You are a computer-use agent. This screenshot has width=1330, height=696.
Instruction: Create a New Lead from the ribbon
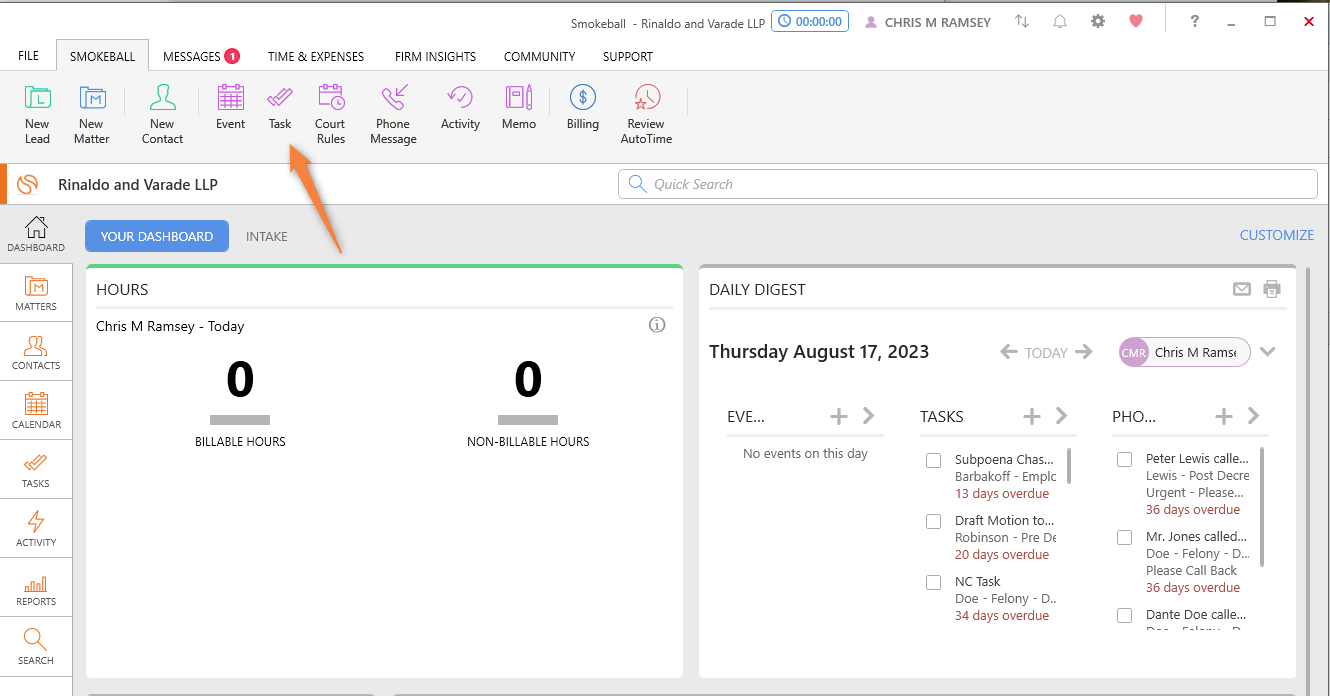pyautogui.click(x=37, y=115)
